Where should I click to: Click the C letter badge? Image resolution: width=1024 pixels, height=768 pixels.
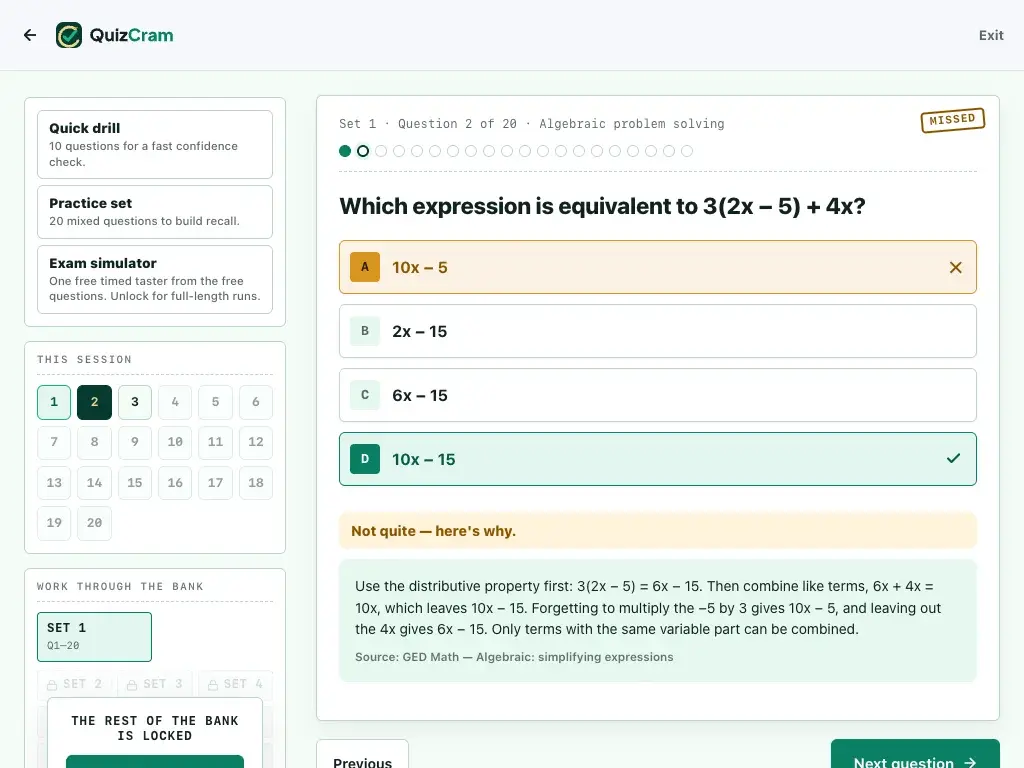click(x=365, y=395)
